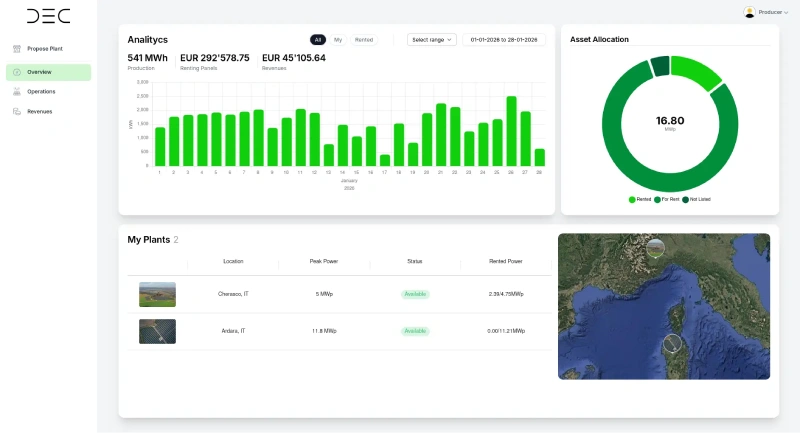
Task: Click the DEC logo
Action: 48,16
